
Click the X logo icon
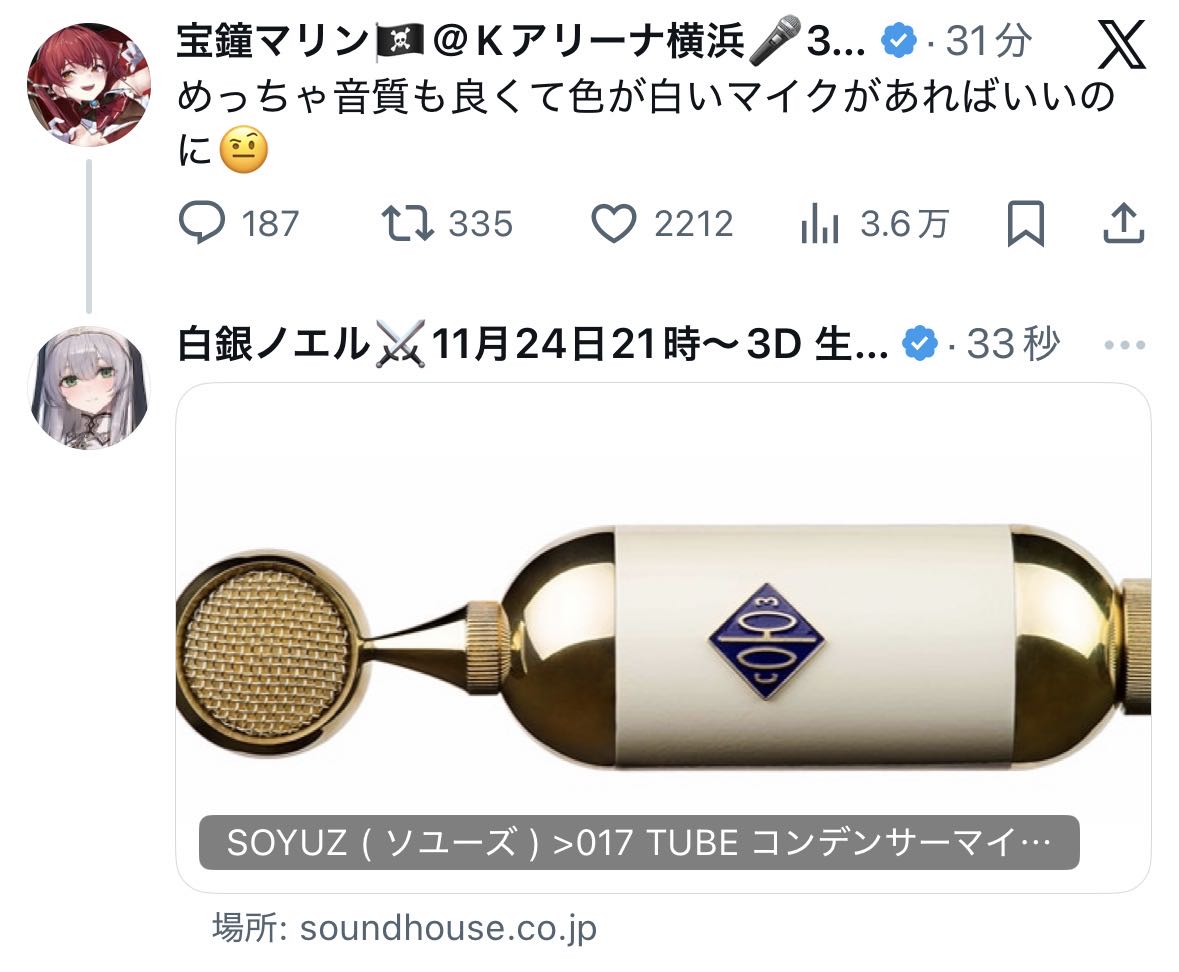[x=1121, y=44]
